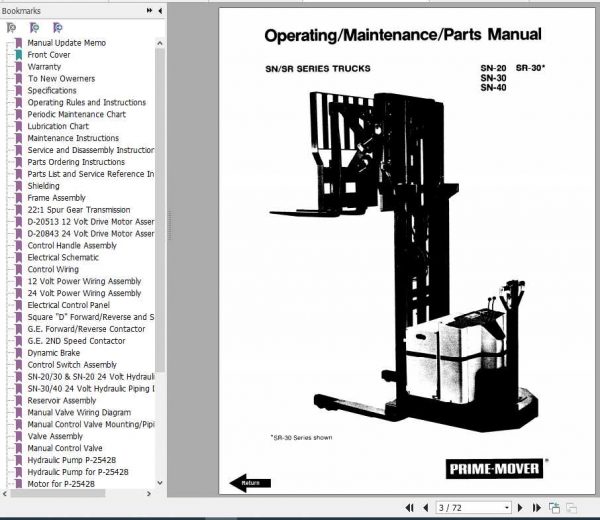Open the Manual Update Memo bookmark
This screenshot has height=520, width=600.
pos(66,43)
